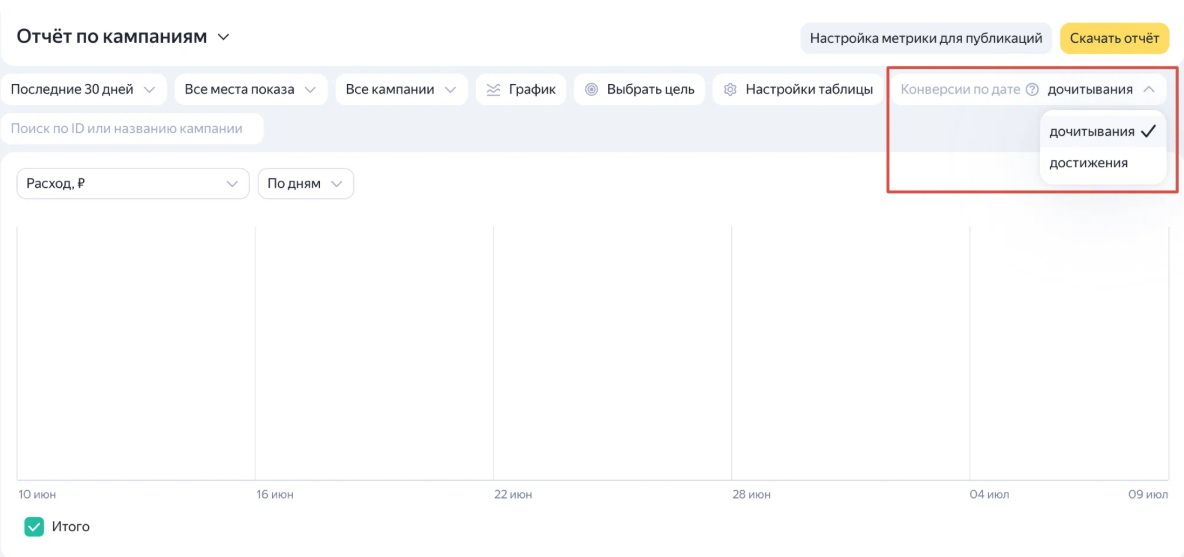Toggle the Итого checkbox
Image resolution: width=1184 pixels, height=557 pixels.
coord(34,527)
